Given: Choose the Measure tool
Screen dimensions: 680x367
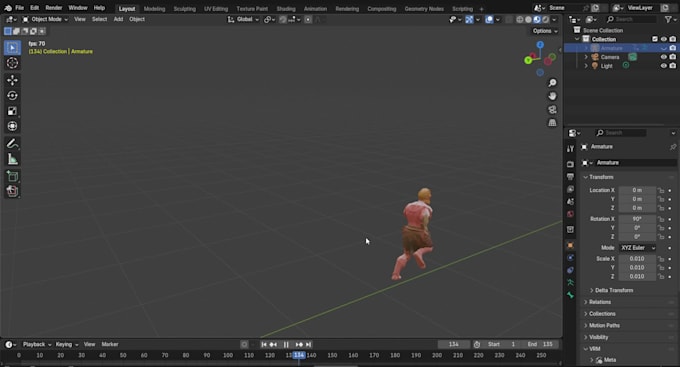Looking at the screenshot, I should pyautogui.click(x=12, y=159).
